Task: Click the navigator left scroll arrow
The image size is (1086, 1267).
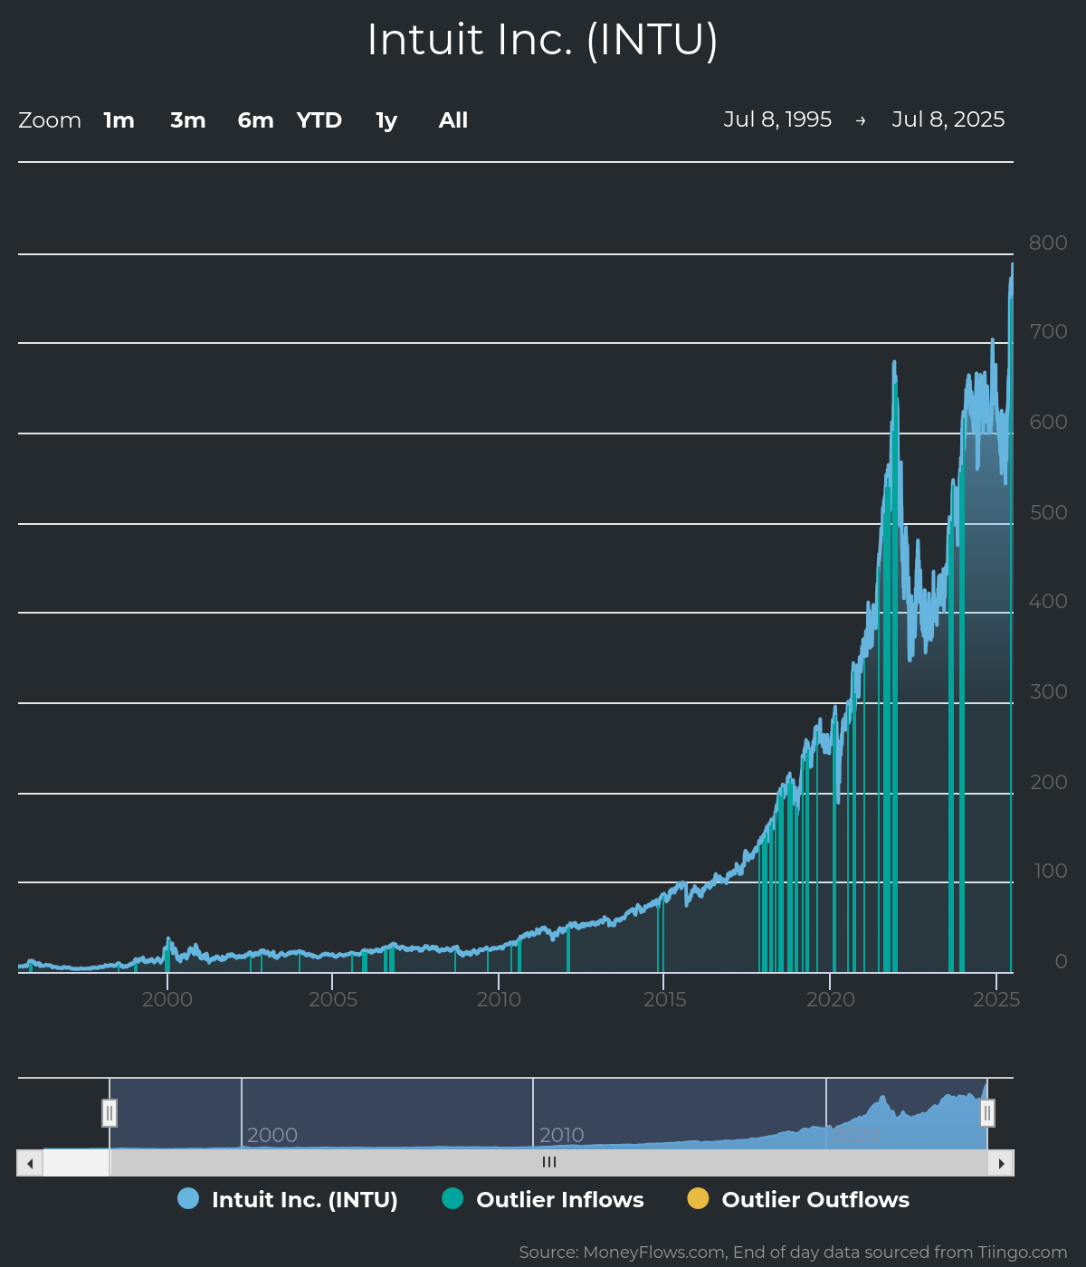Action: (x=30, y=1163)
